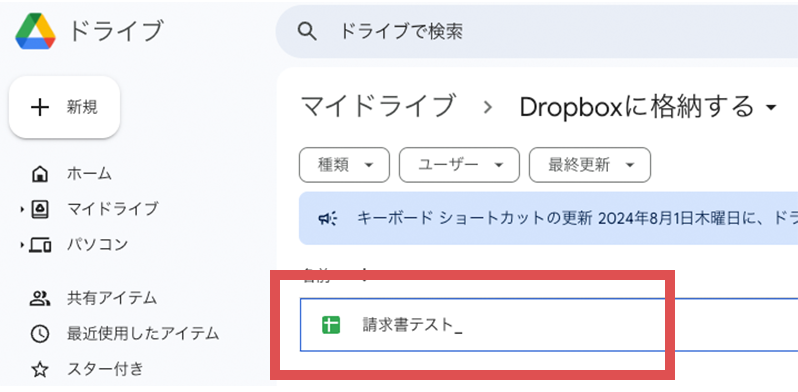Click the 最近使用したアイテム clock icon
Screen dimensions: 798x392
tap(40, 334)
